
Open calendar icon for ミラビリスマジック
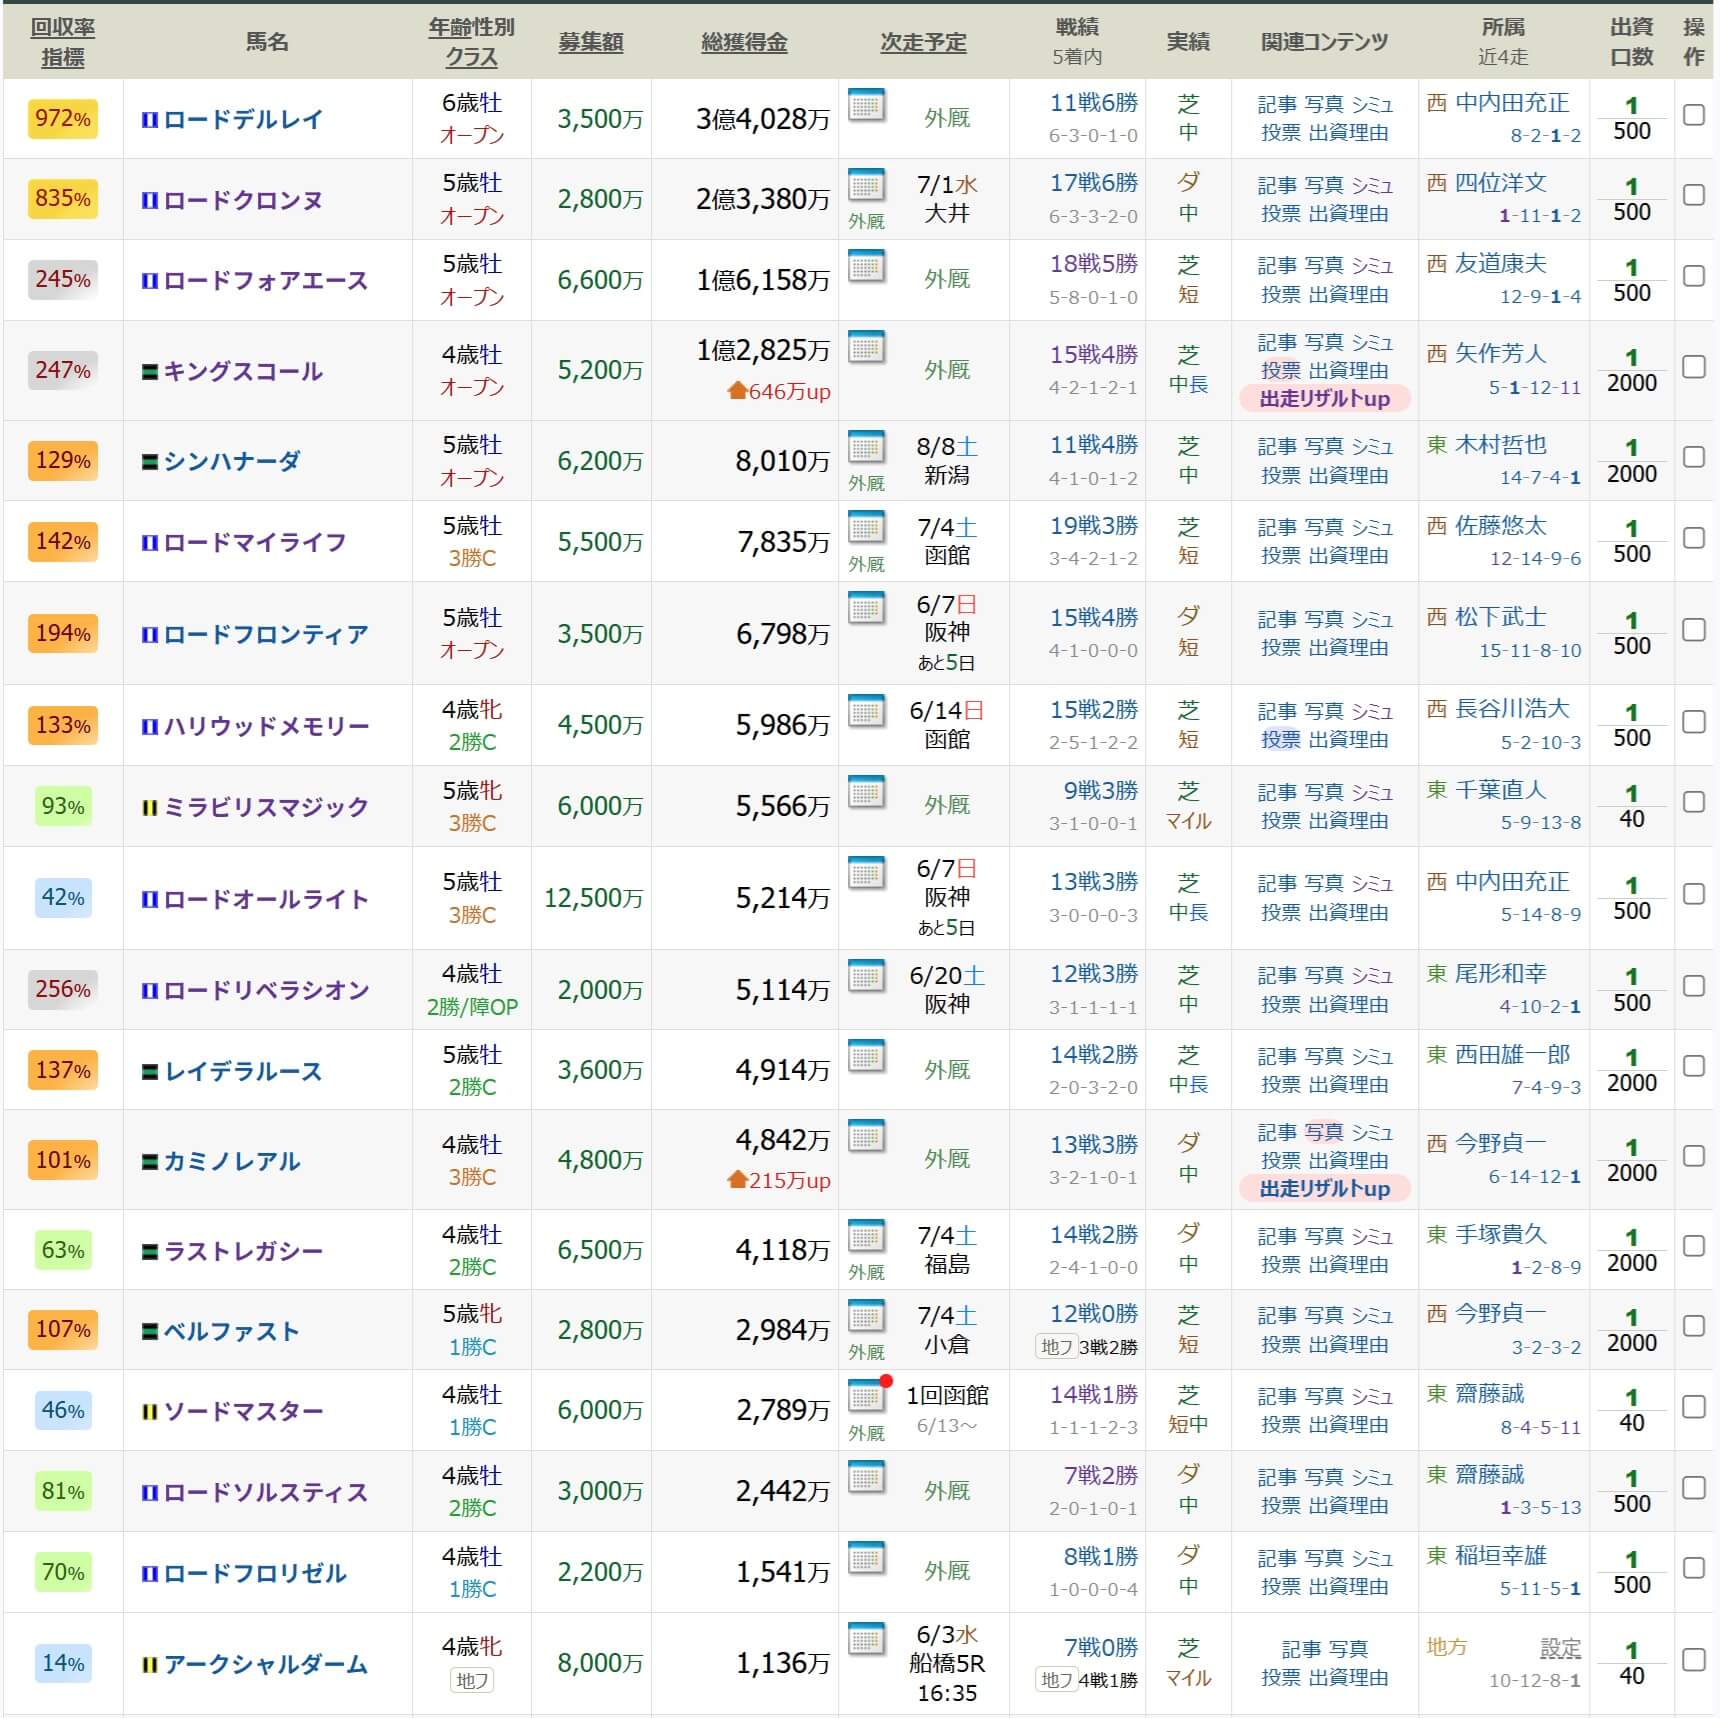pyautogui.click(x=866, y=792)
